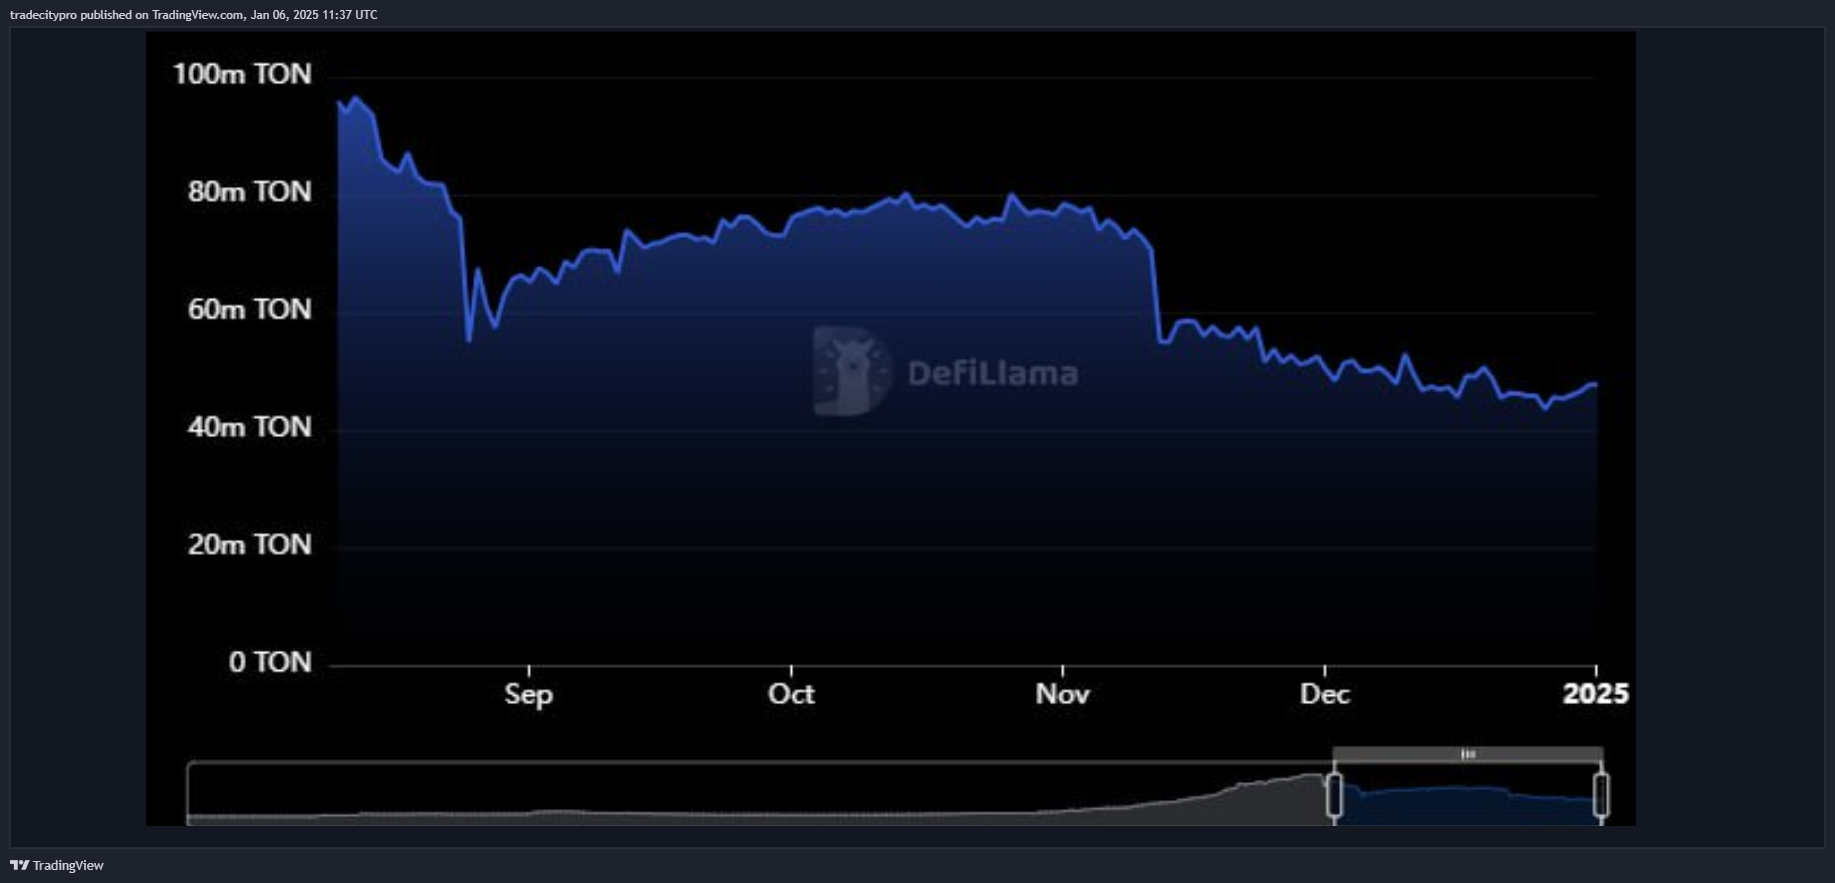Click the 60m TON axis label
Viewport: 1835px width, 883px height.
[250, 309]
